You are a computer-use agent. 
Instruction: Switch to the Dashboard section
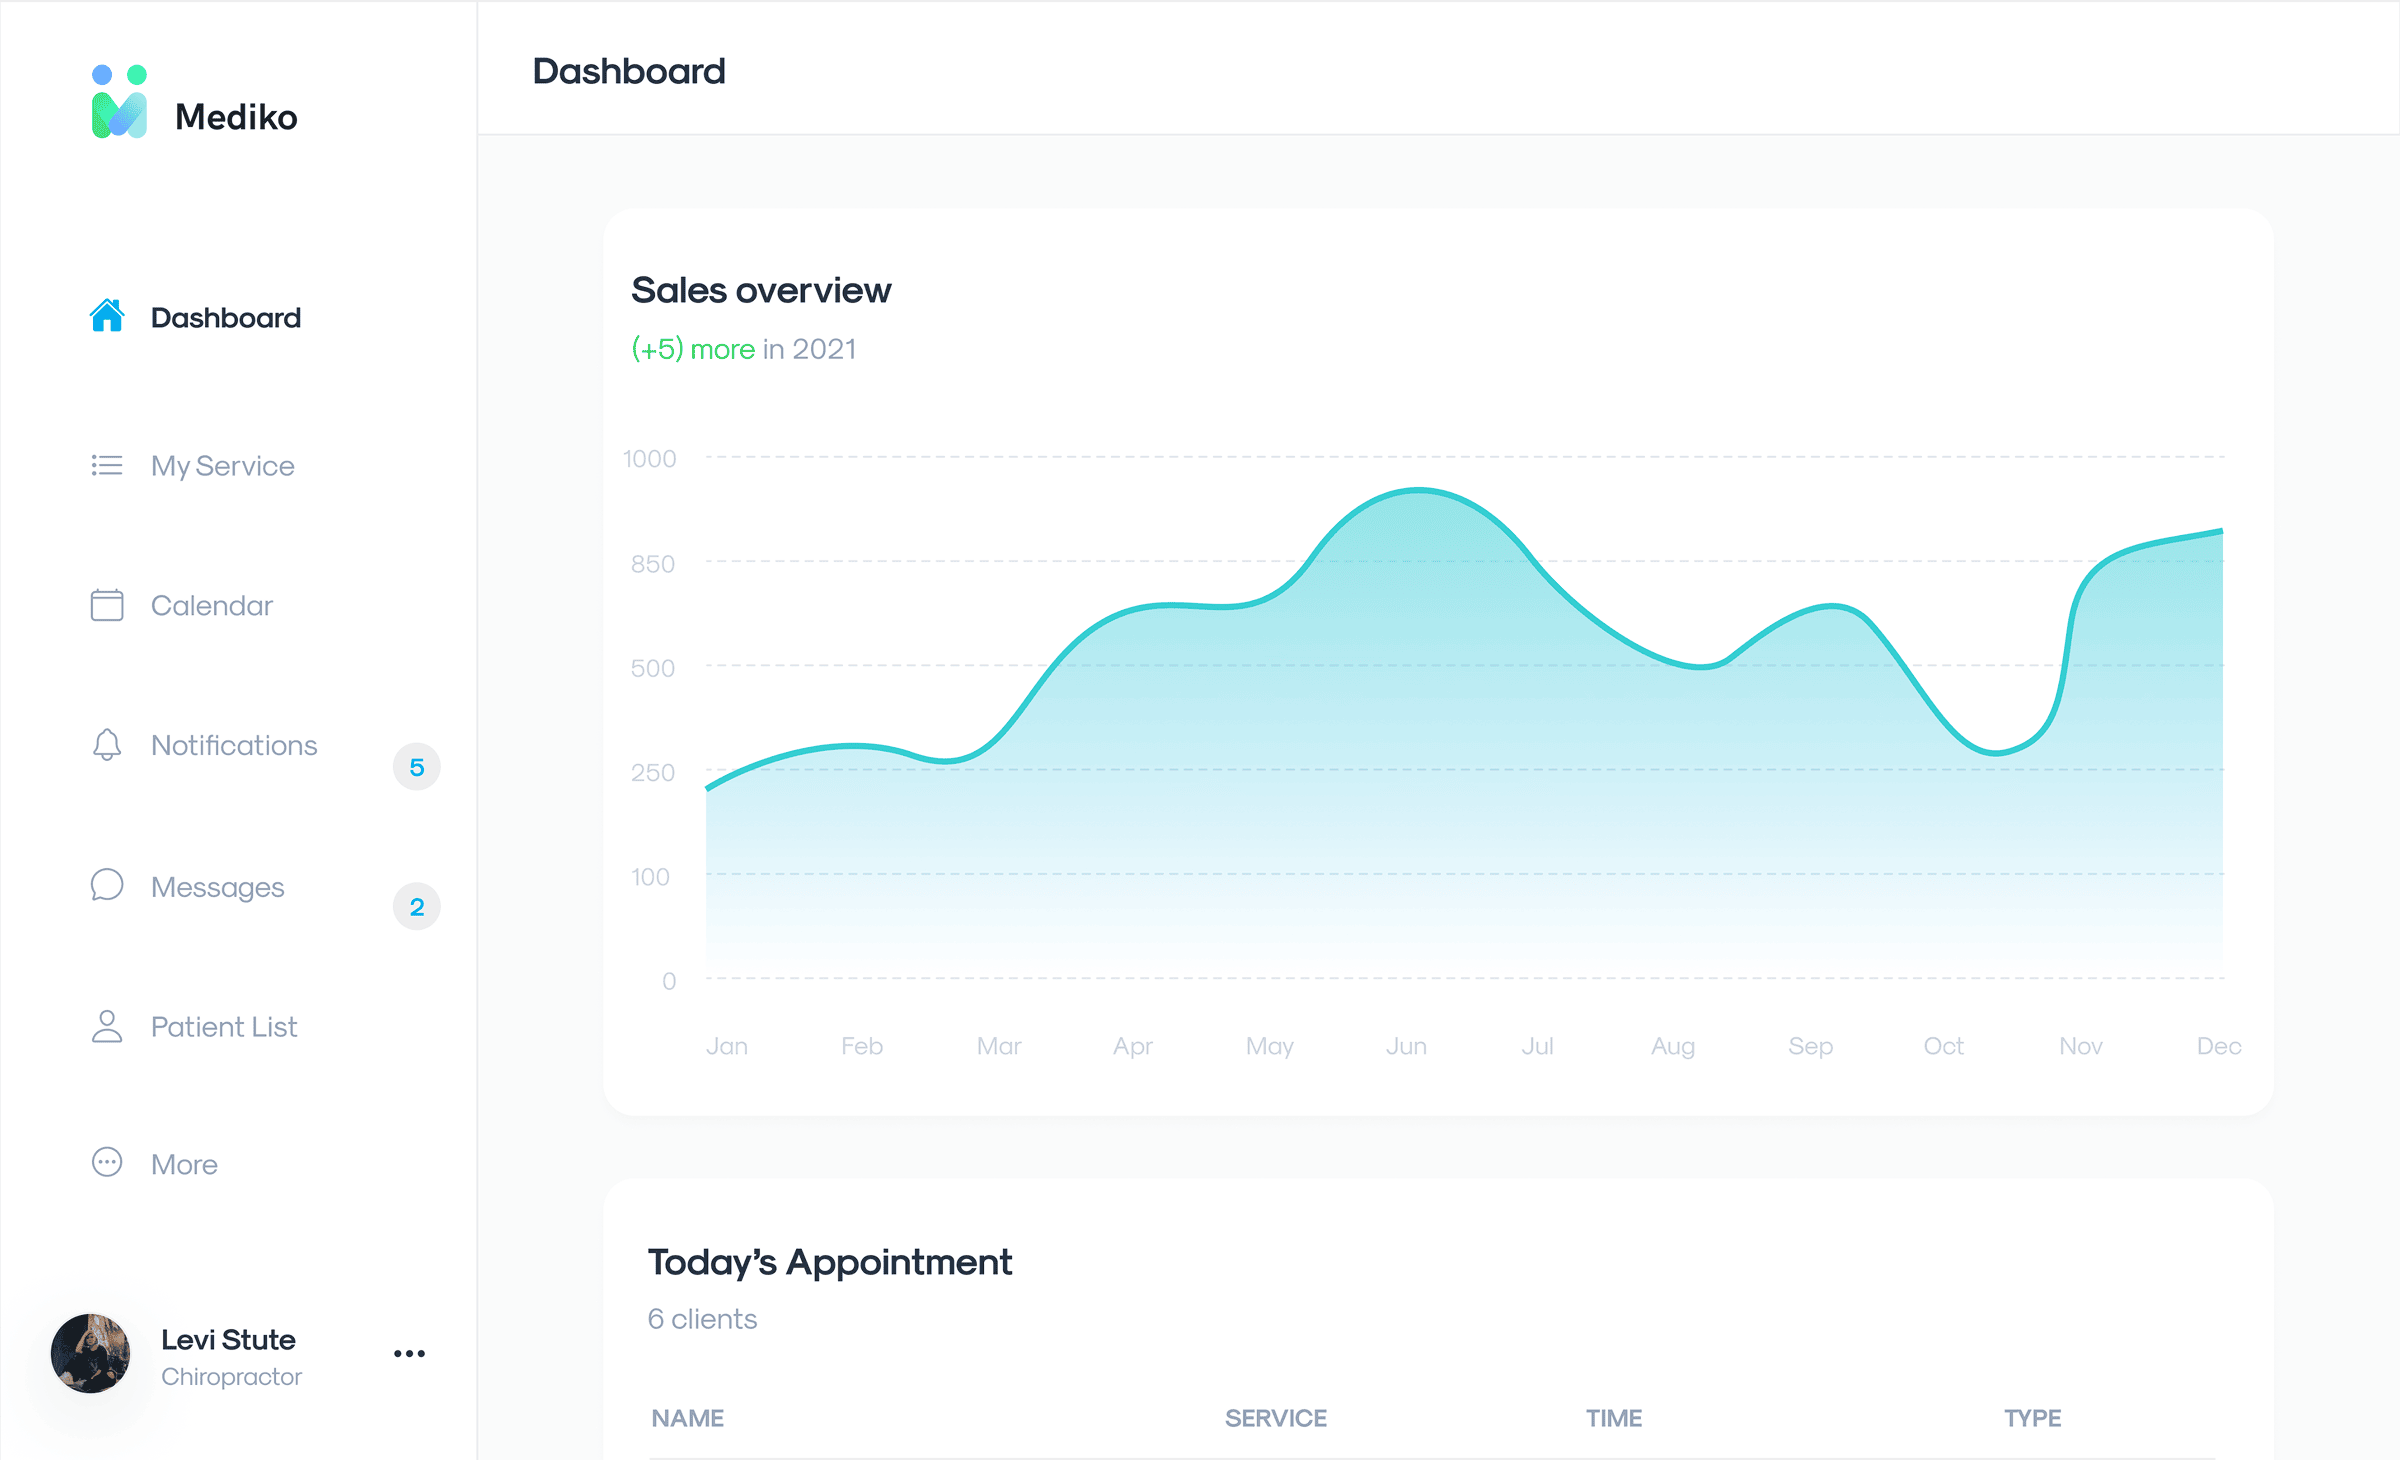coord(225,317)
